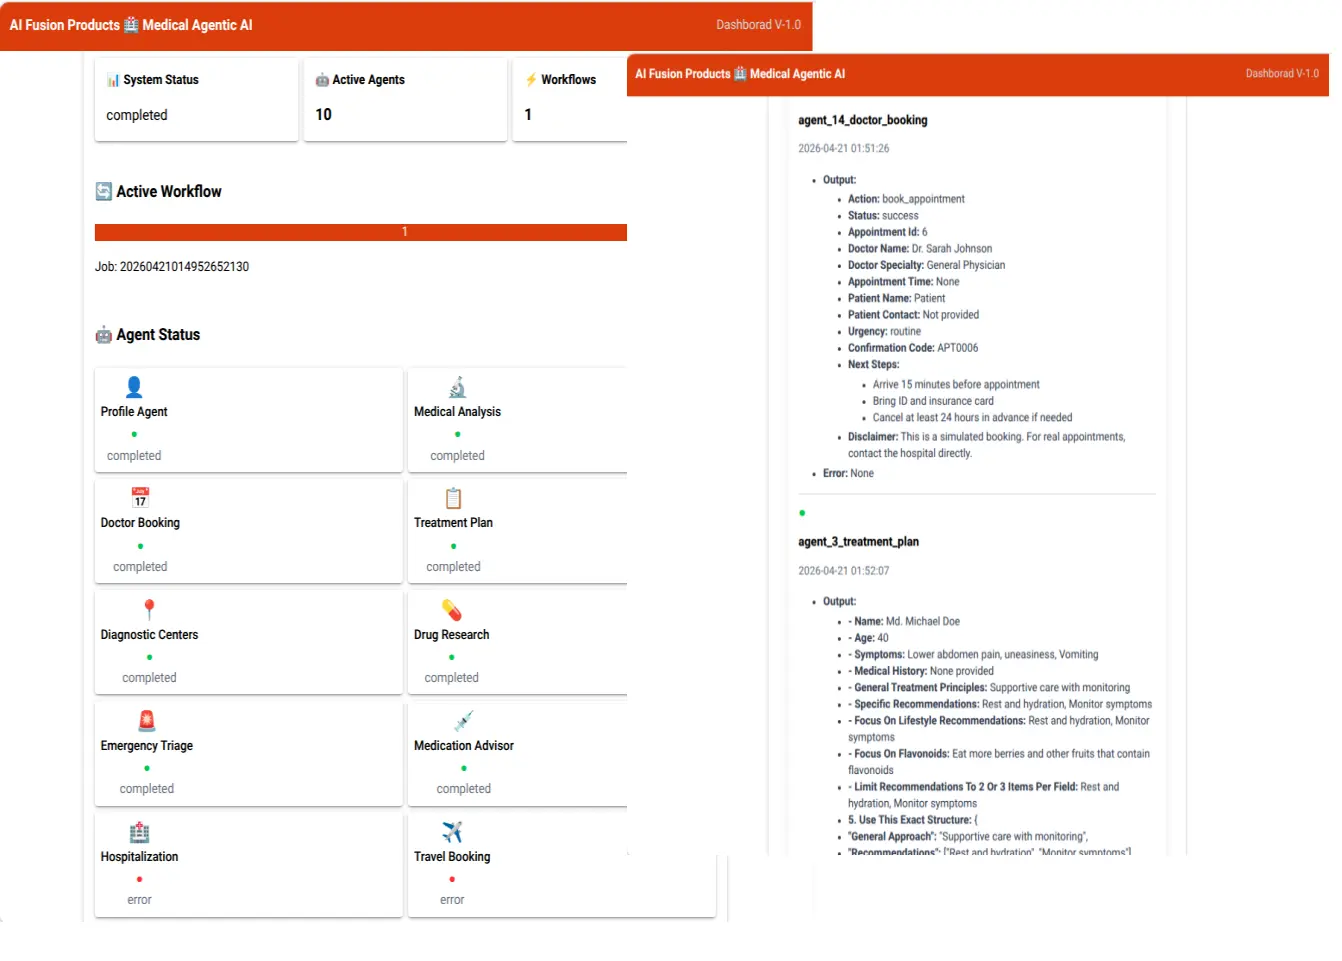Screen dimensions: 1342x961
Task: Click 'Confirmation Code: APT0006' line
Action: click(x=913, y=348)
